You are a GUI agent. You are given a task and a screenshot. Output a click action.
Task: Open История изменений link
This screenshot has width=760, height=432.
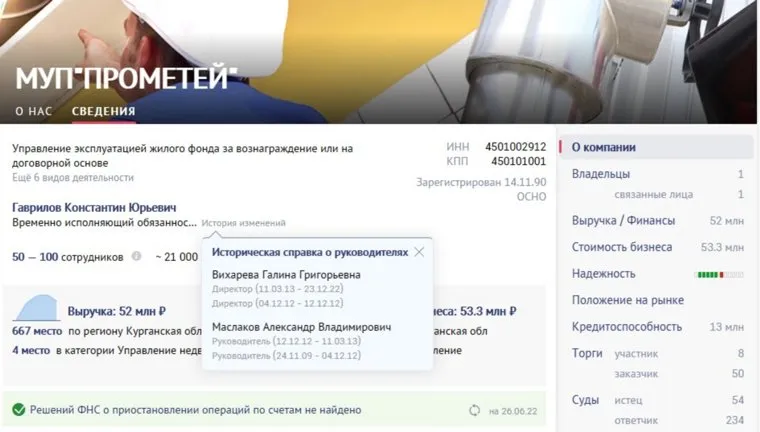click(x=243, y=223)
